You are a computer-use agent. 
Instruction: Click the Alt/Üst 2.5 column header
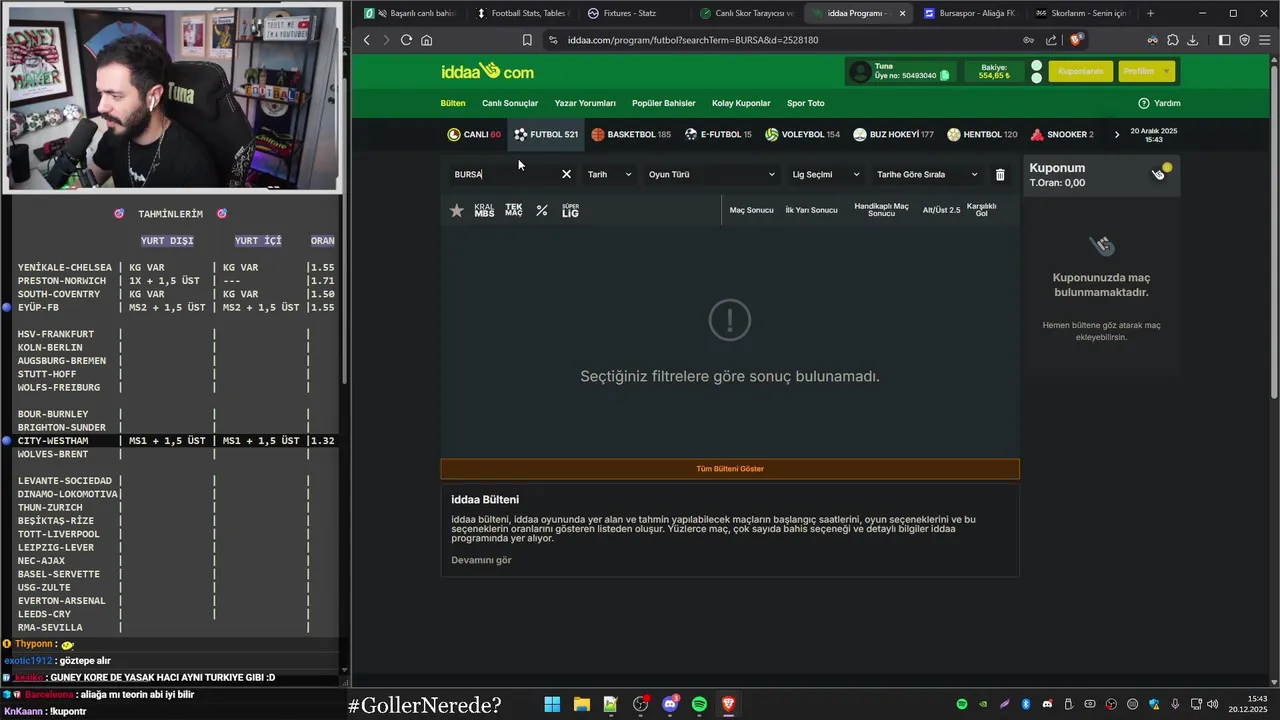[941, 210]
